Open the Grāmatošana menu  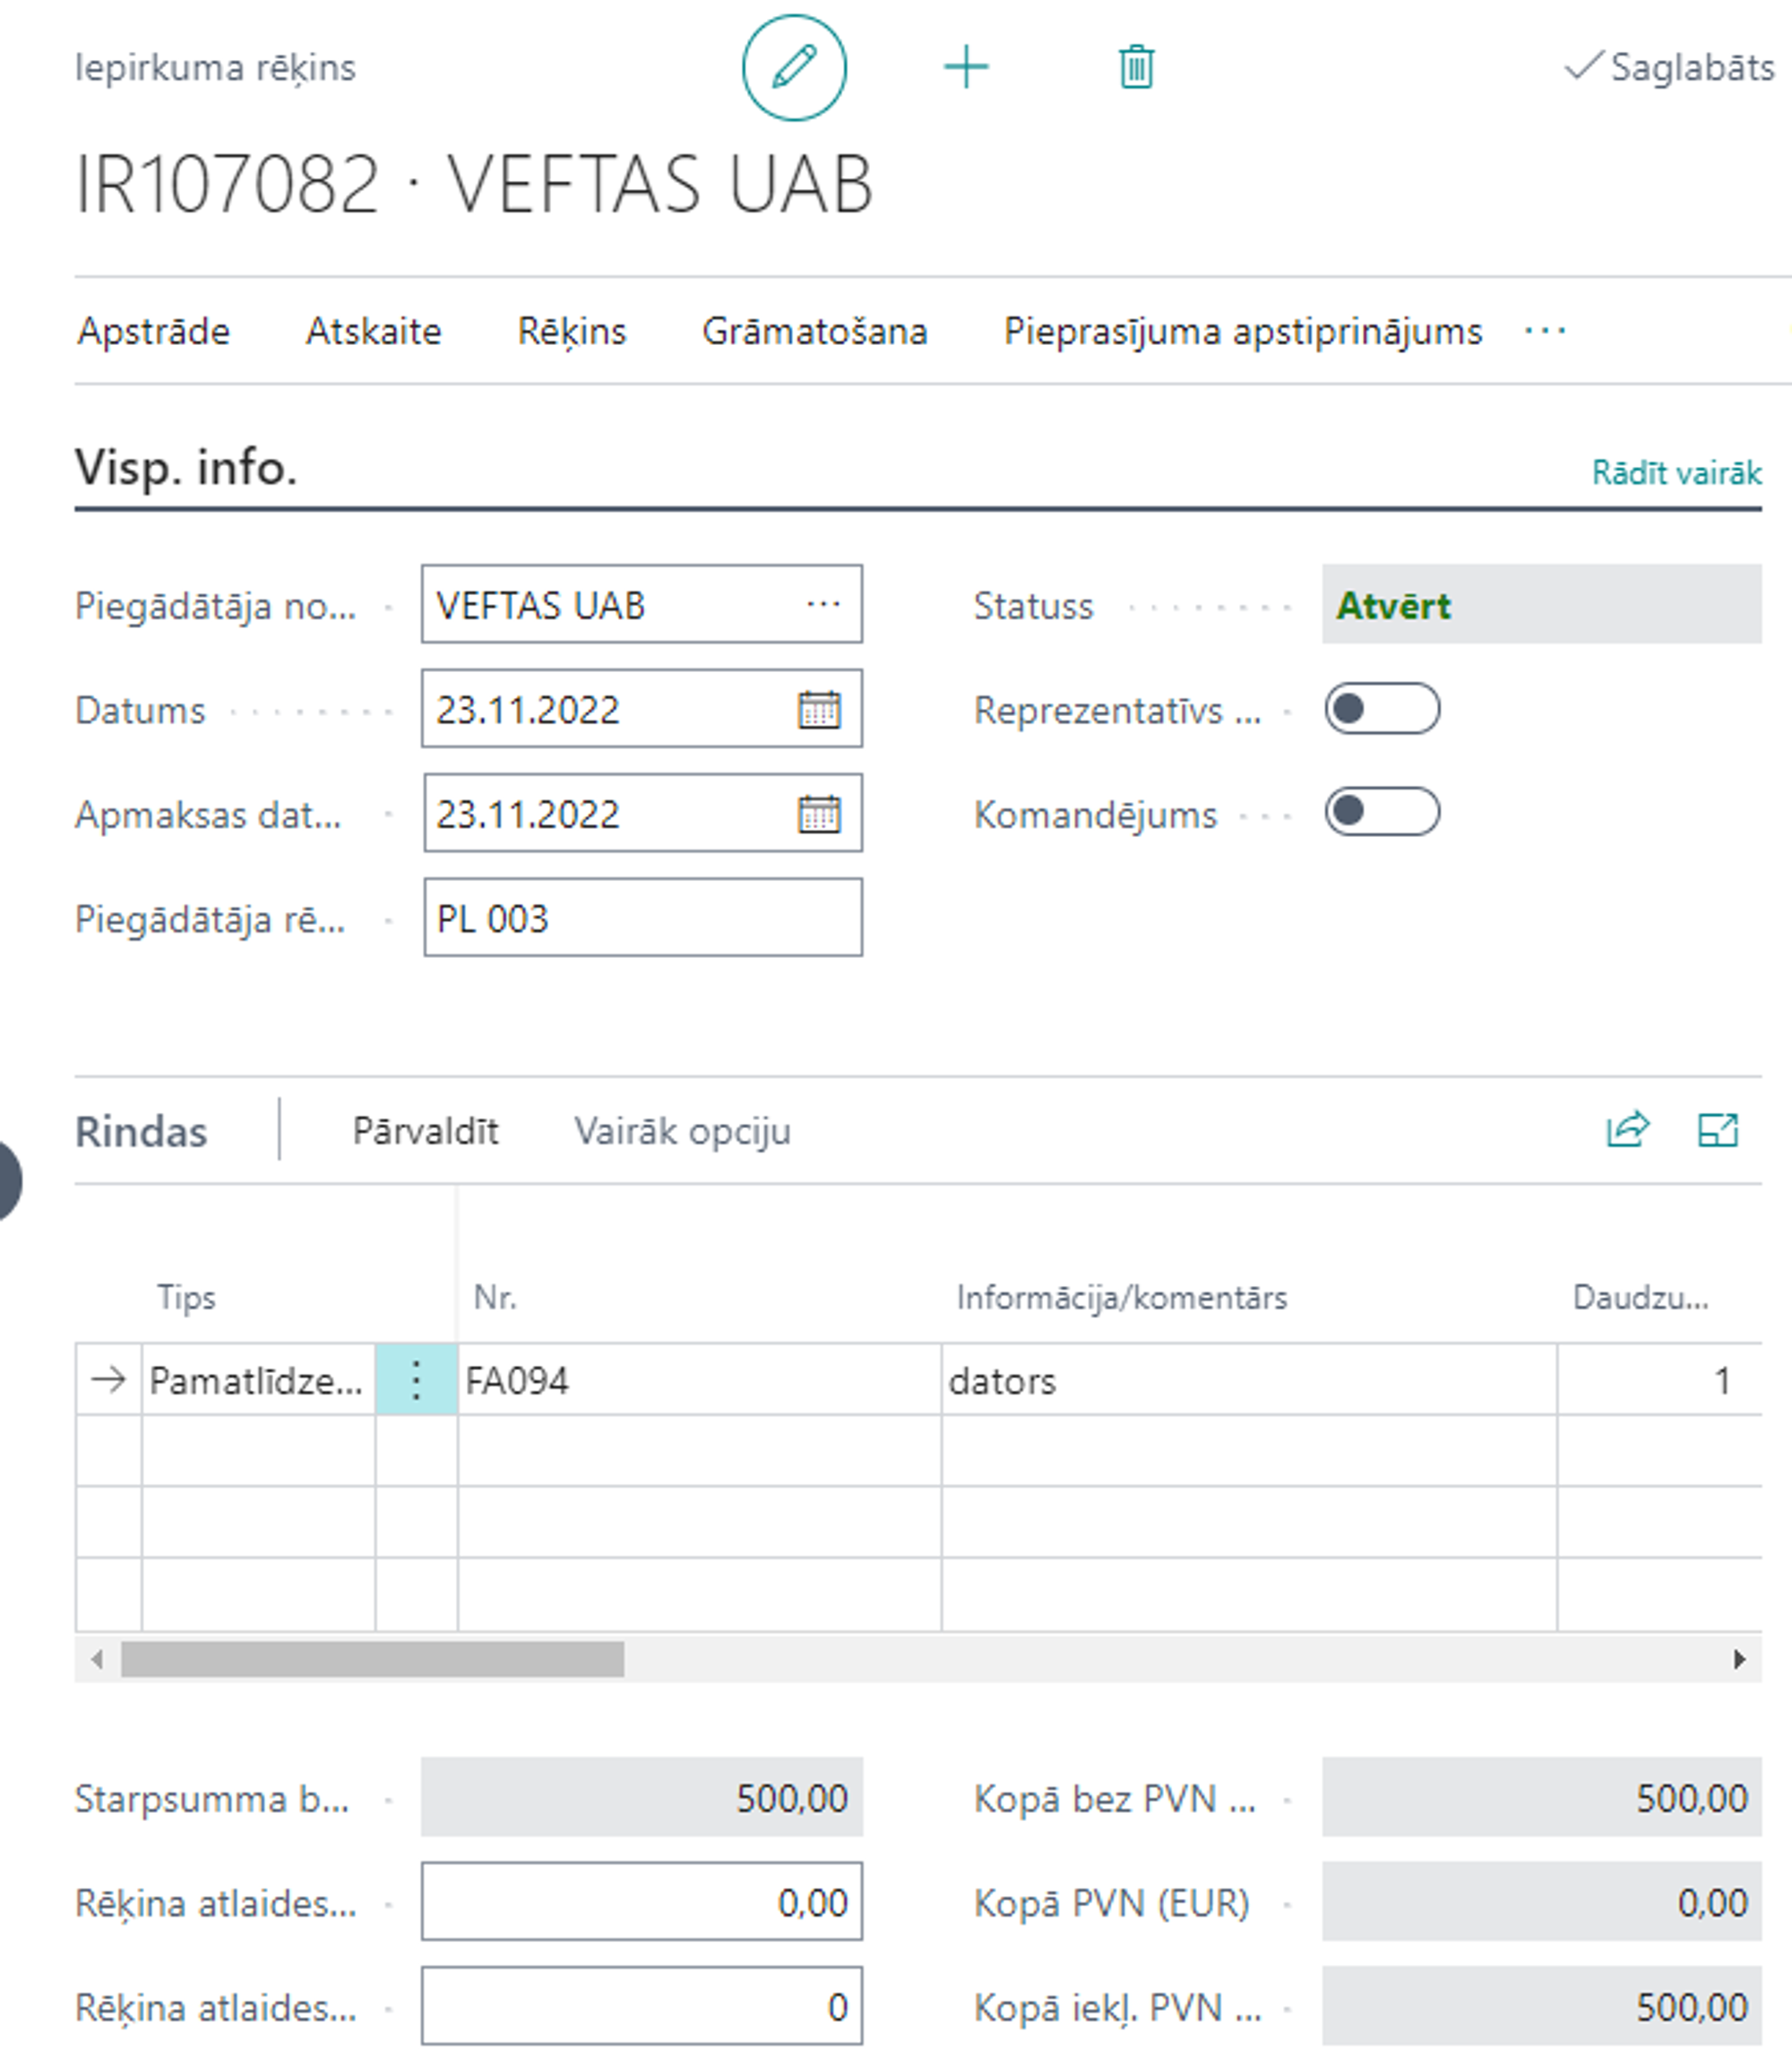click(814, 331)
